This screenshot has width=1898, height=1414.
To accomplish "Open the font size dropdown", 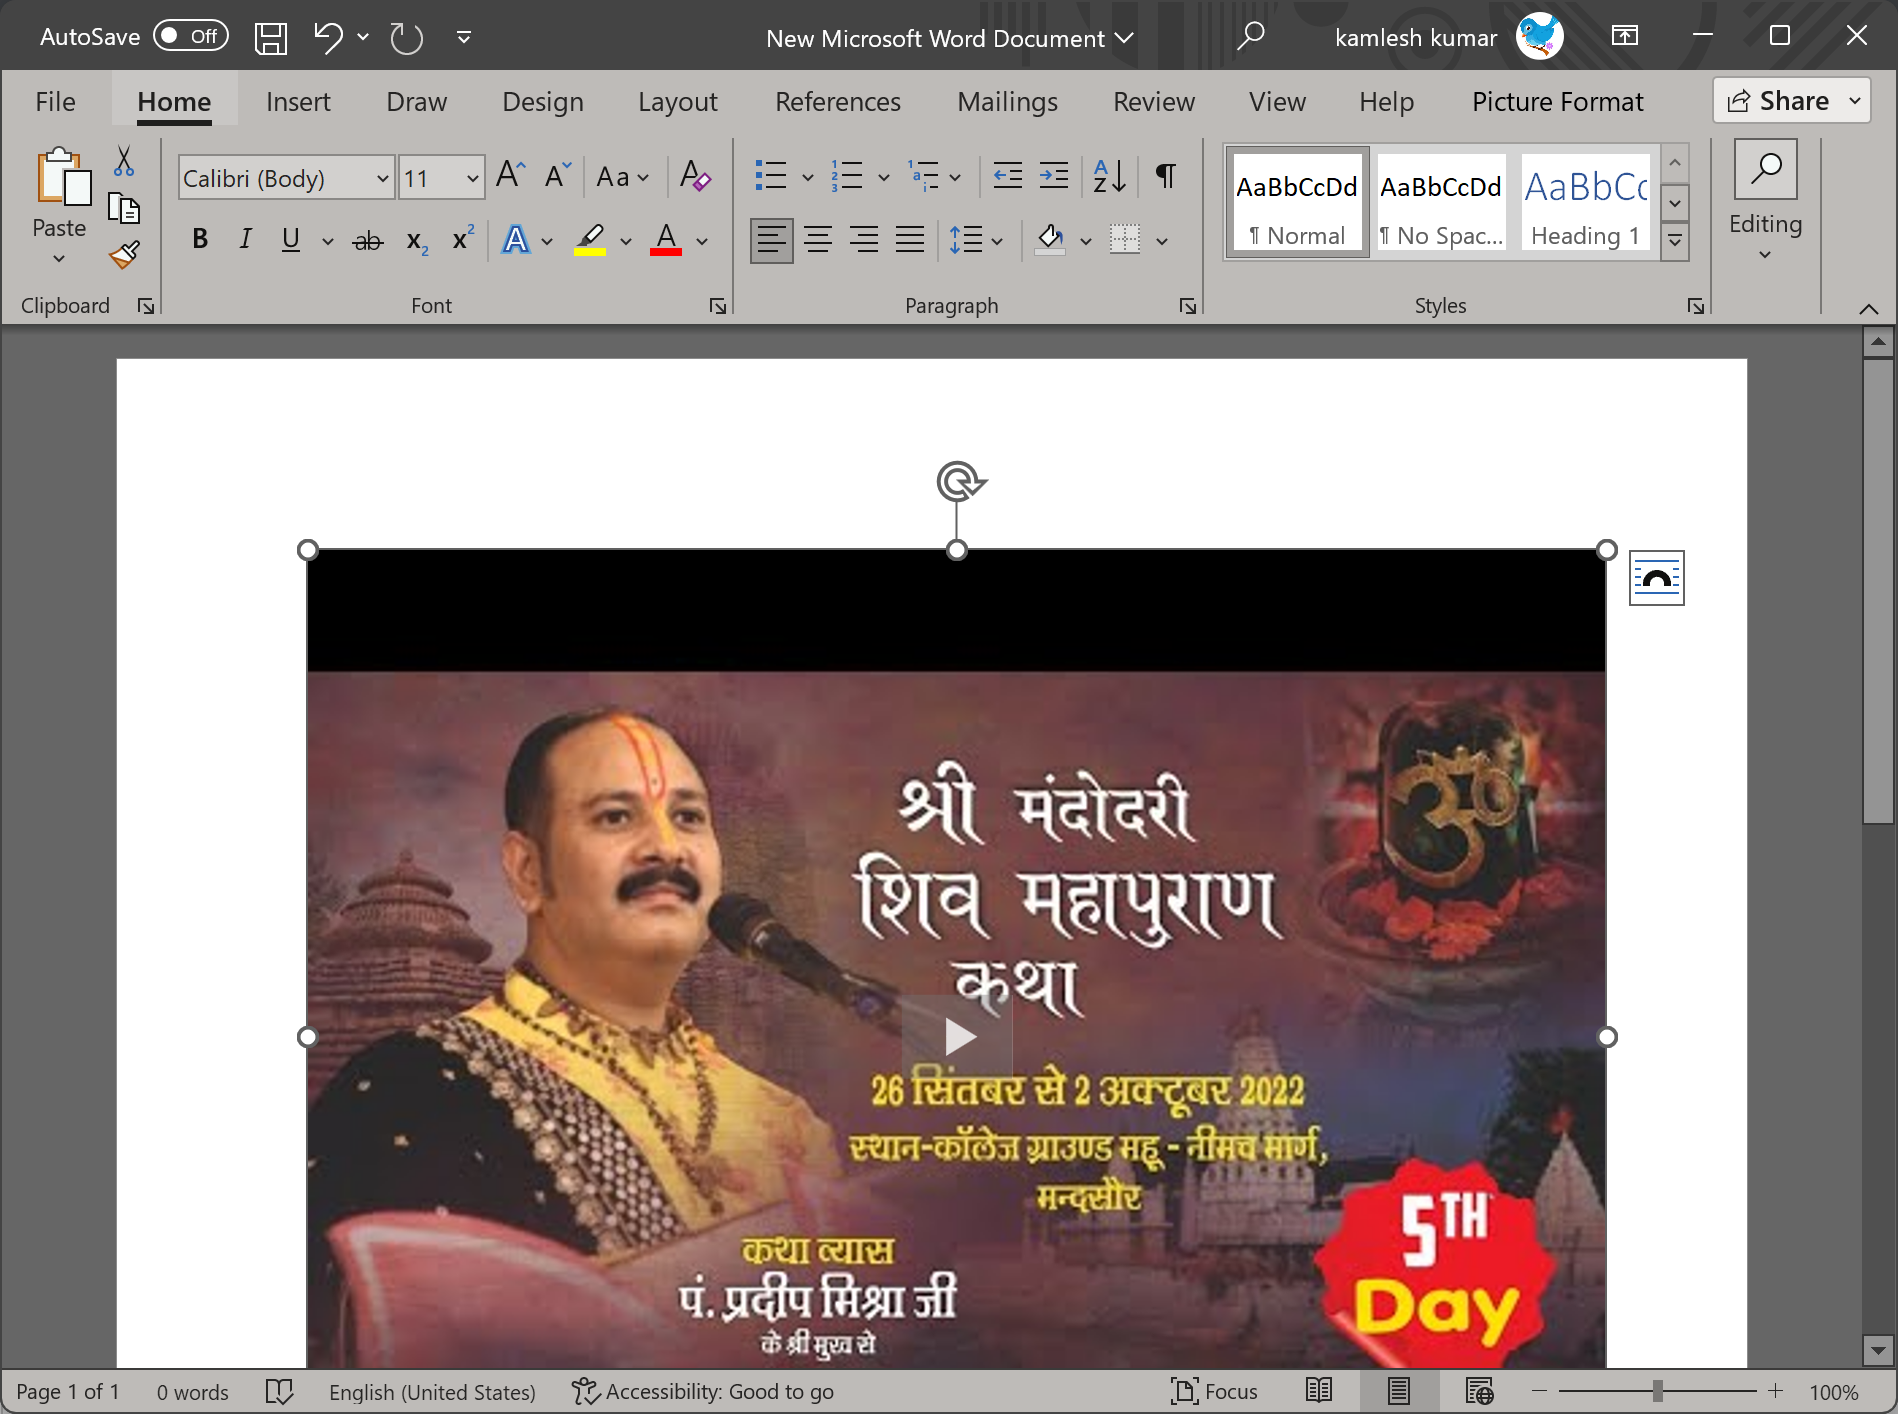I will coord(472,179).
